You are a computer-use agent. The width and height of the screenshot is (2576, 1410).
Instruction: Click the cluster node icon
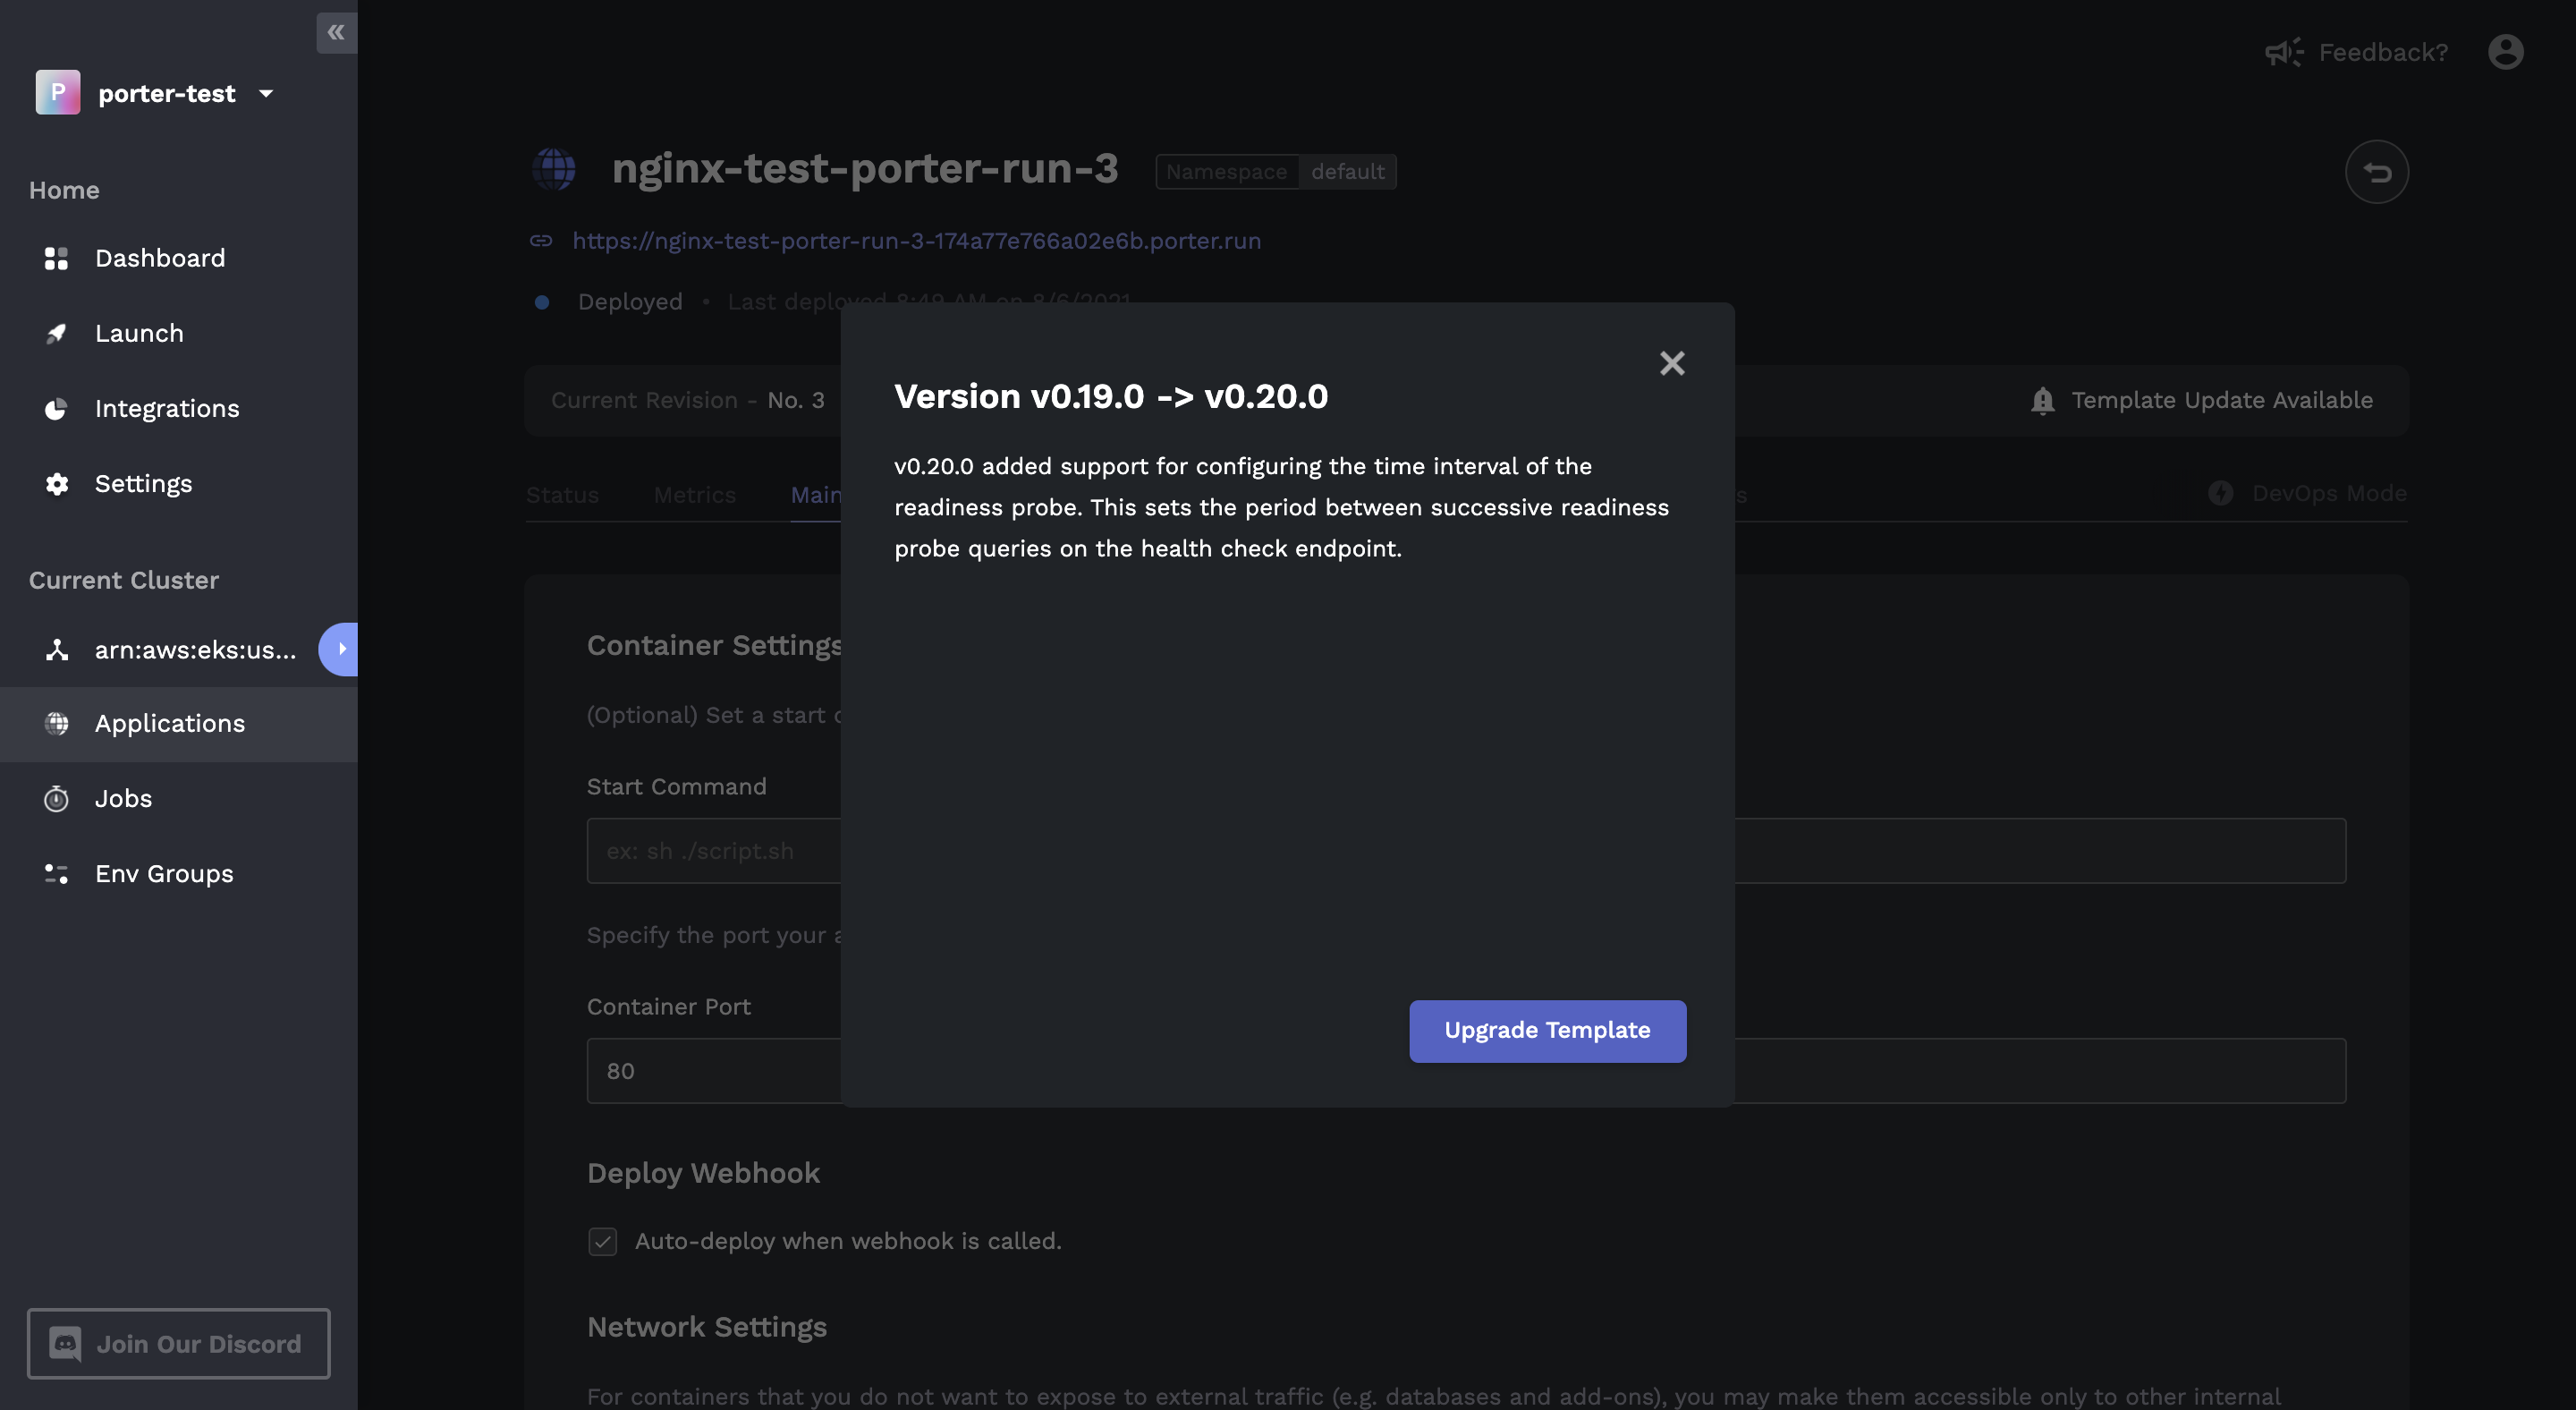coord(56,649)
